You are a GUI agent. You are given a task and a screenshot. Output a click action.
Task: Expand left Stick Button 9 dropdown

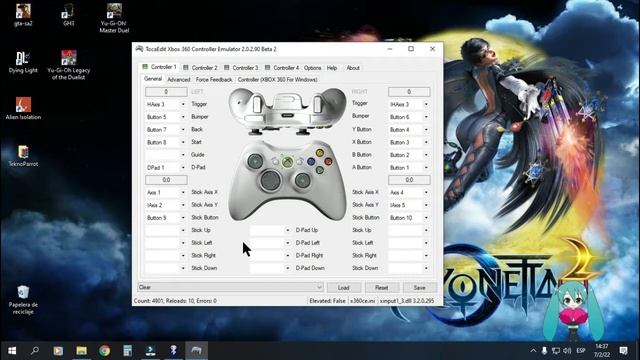pyautogui.click(x=183, y=218)
